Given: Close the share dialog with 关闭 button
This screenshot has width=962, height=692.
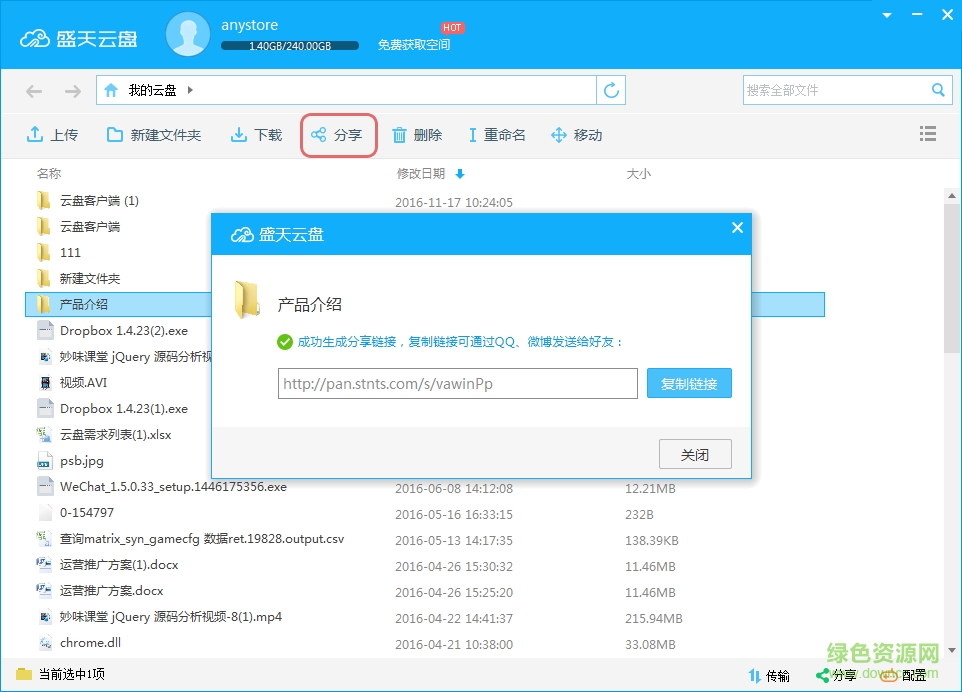Looking at the screenshot, I should point(695,453).
